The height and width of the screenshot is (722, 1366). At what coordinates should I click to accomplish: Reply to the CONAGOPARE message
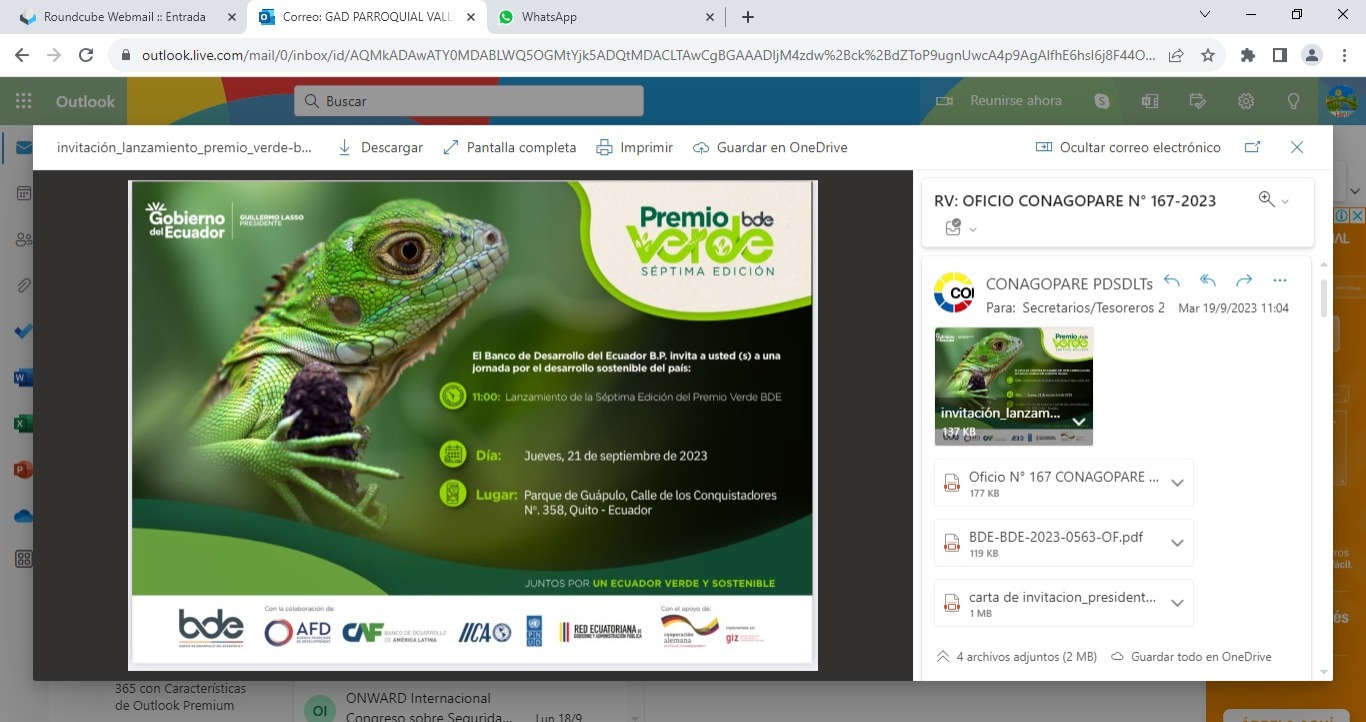pos(1172,281)
